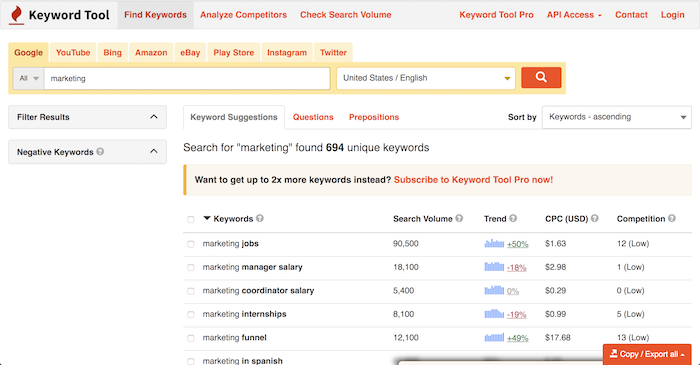This screenshot has width=700, height=365.
Task: Click help icon next to Negative Keywords
Action: 100,152
